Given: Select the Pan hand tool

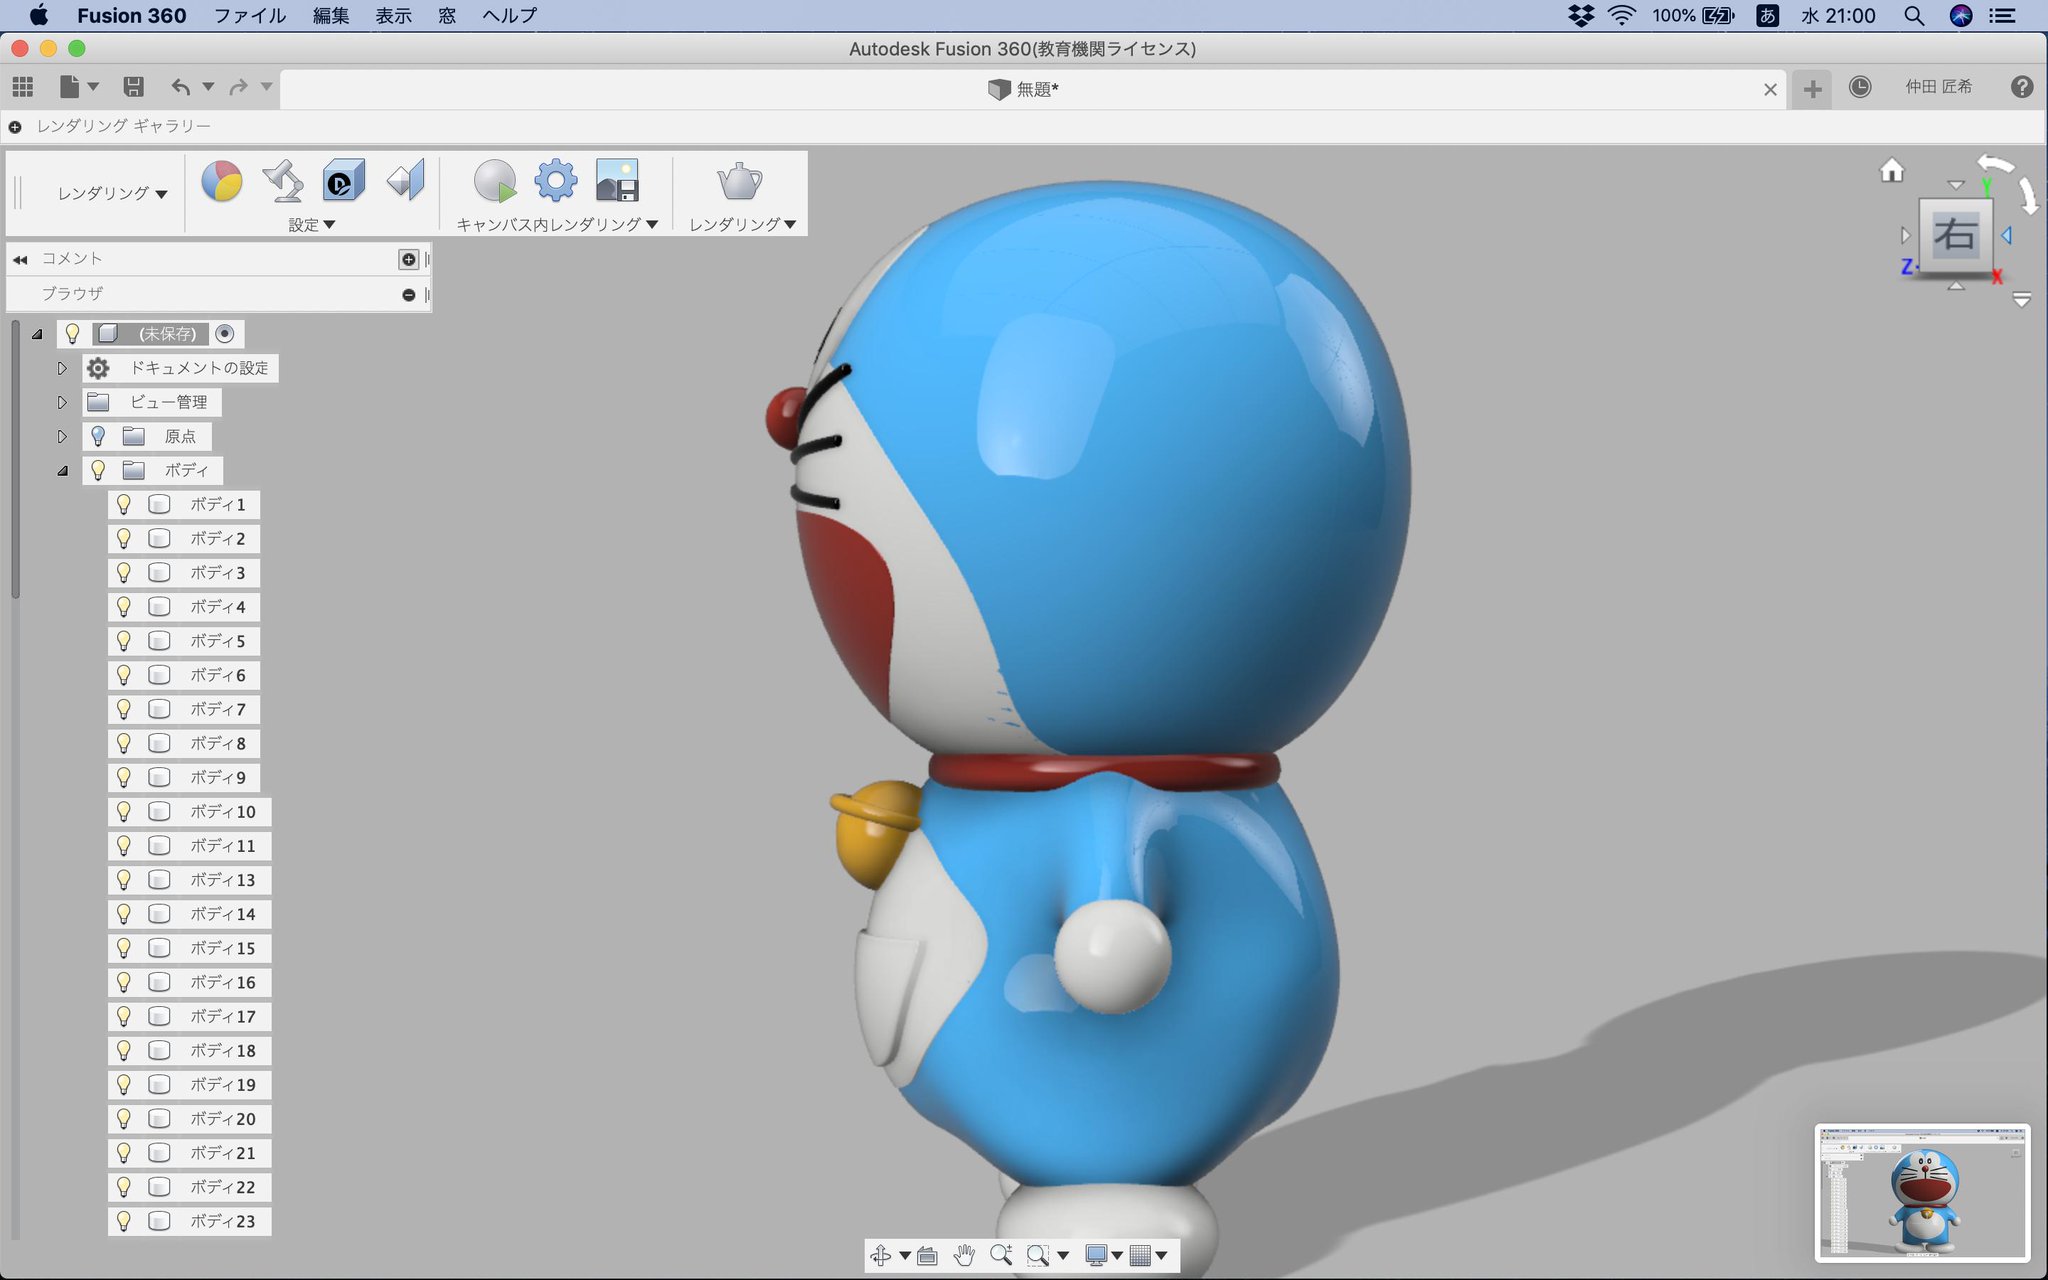Looking at the screenshot, I should (963, 1255).
